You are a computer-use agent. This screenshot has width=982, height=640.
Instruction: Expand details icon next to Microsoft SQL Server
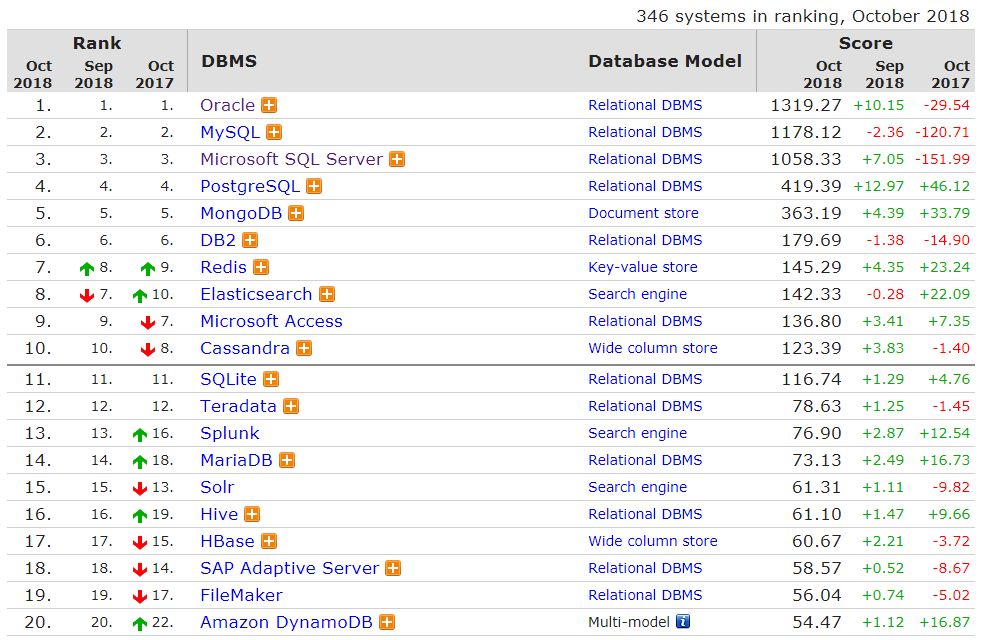(397, 159)
